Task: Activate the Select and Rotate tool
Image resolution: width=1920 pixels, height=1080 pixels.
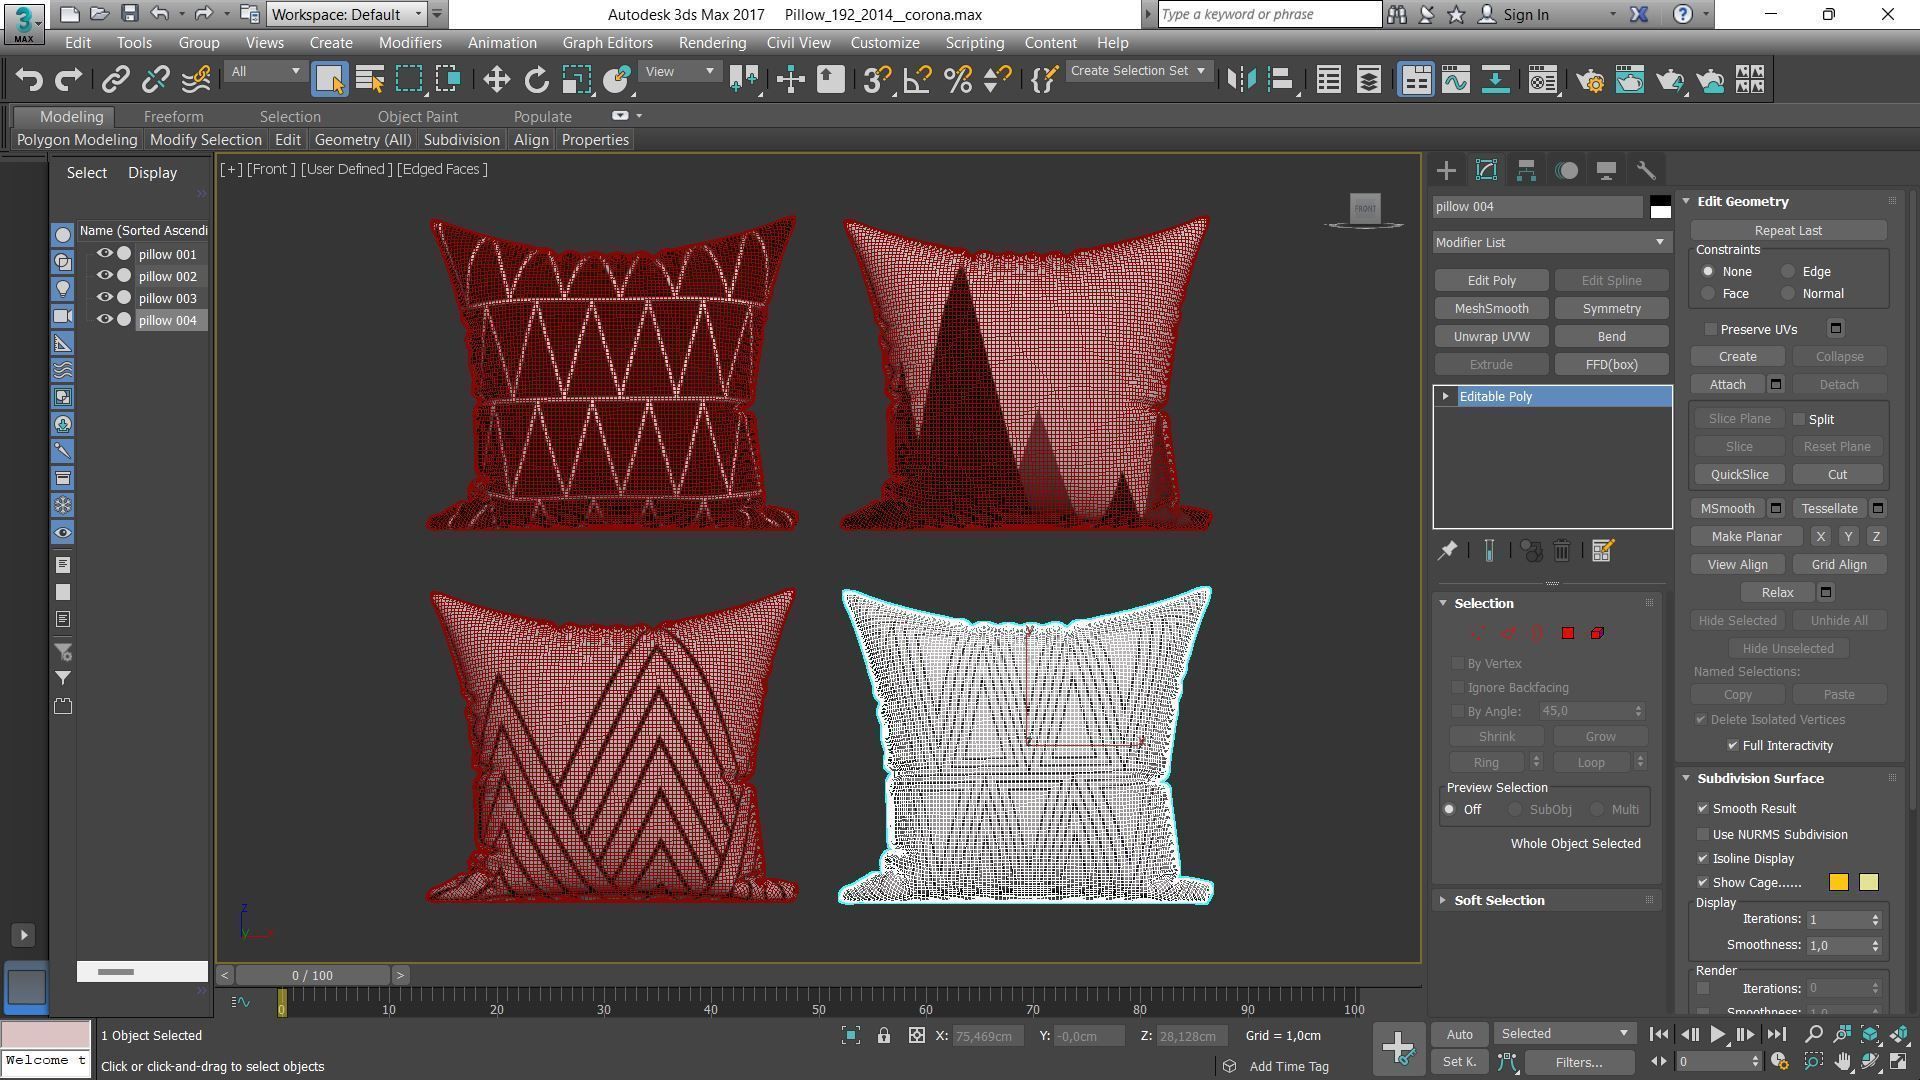Action: coord(536,79)
